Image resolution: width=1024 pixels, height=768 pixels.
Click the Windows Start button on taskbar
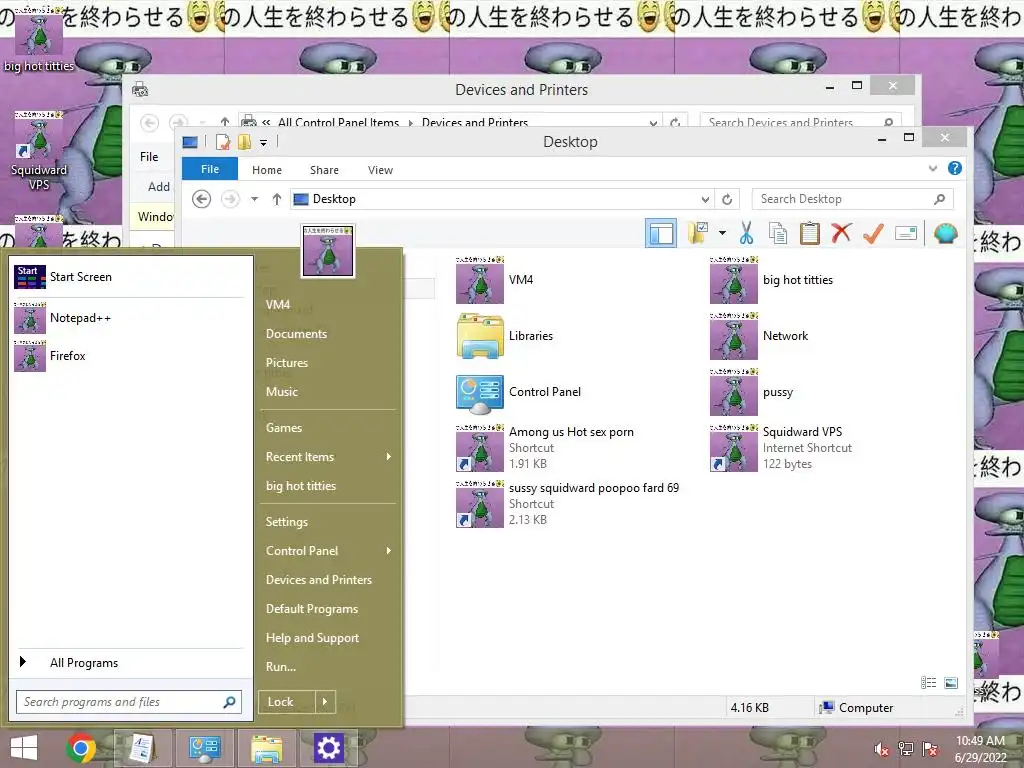[24, 748]
